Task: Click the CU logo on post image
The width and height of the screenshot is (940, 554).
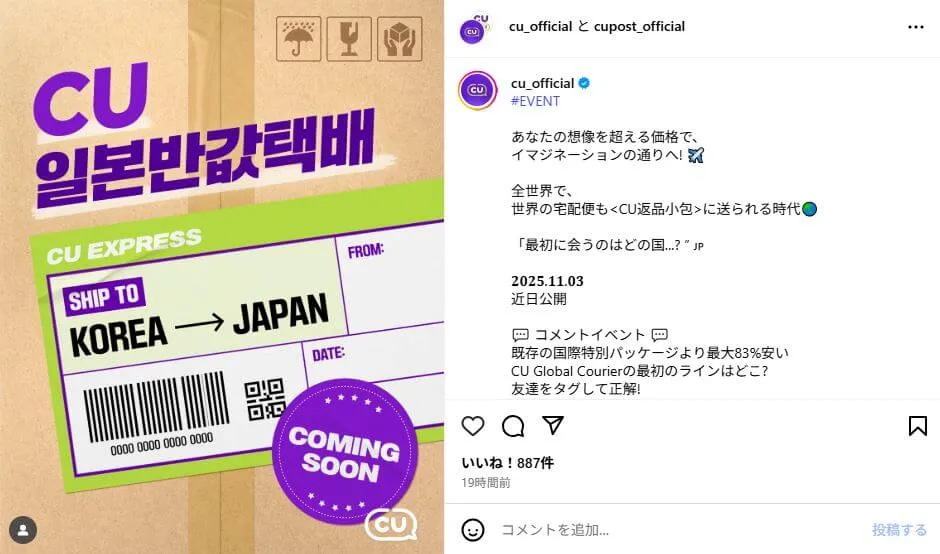Action: pos(391,525)
